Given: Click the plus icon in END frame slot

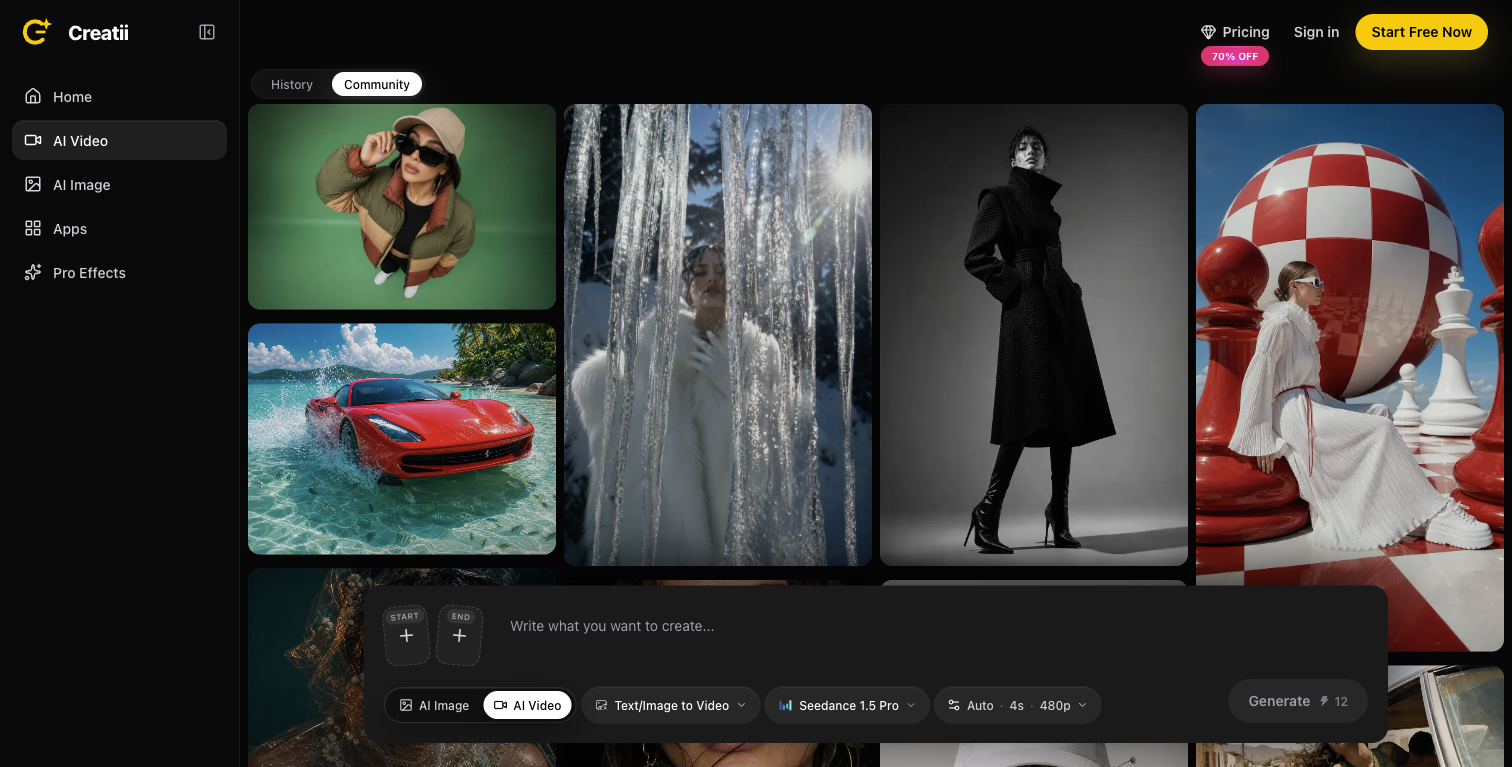Looking at the screenshot, I should [459, 636].
